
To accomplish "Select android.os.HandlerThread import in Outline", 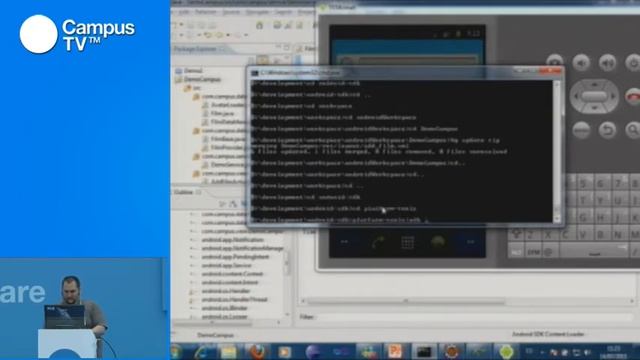I will pos(234,300).
